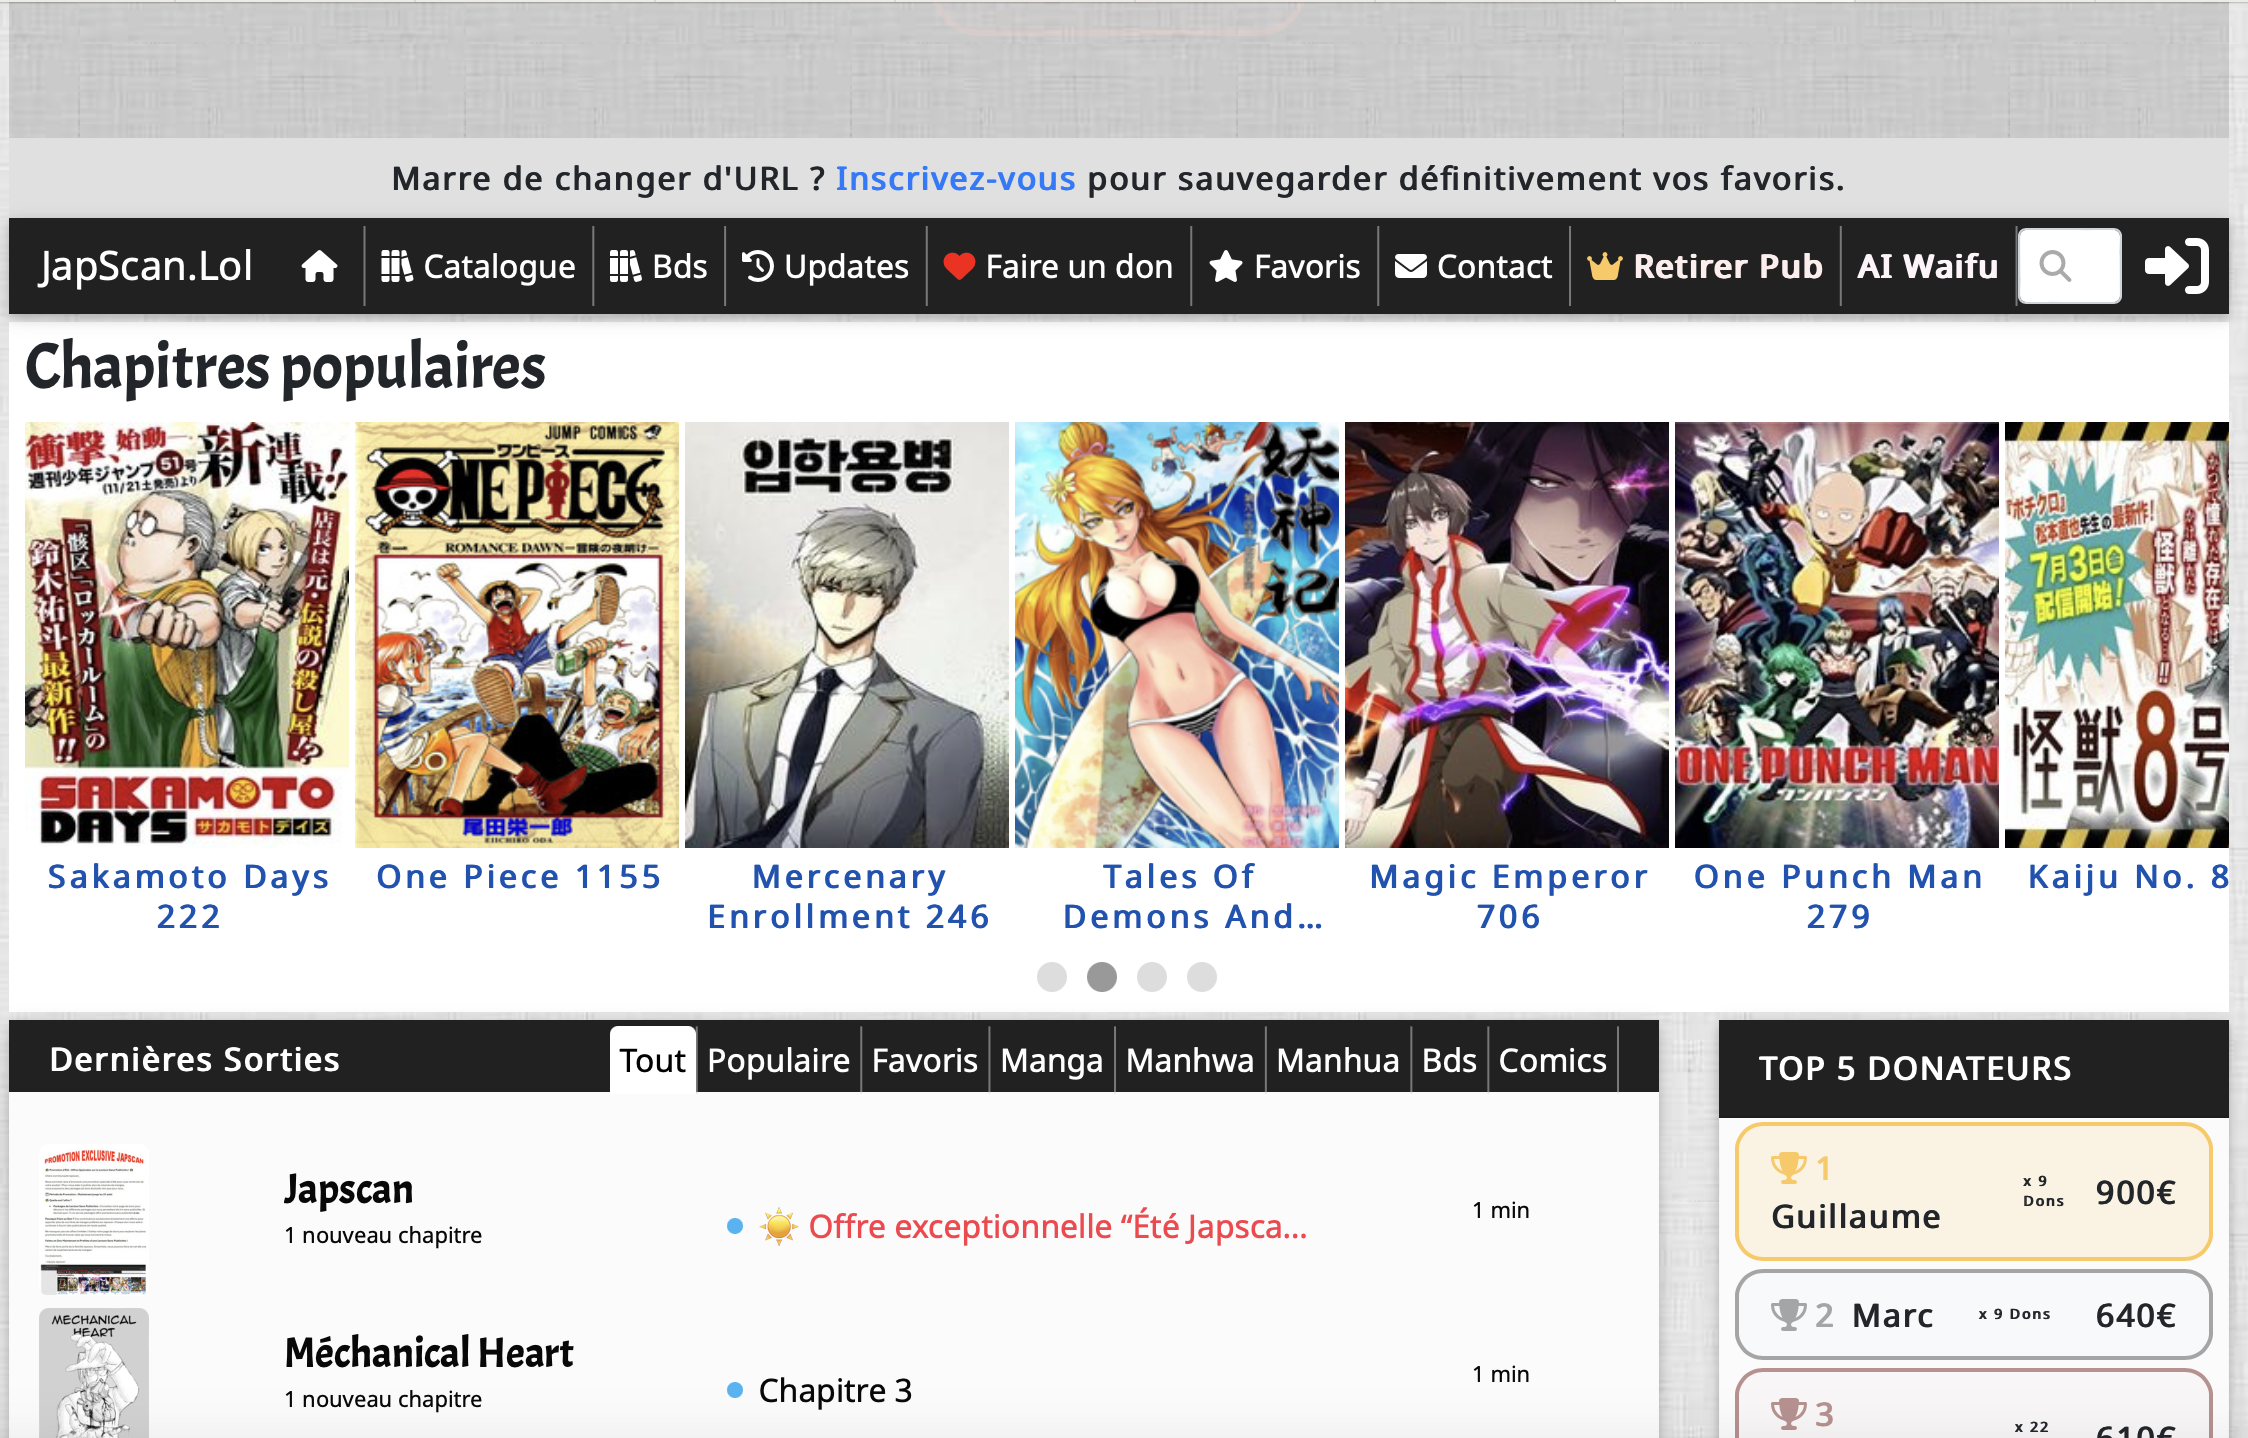Click the Faire un don heart
This screenshot has width=2248, height=1438.
[x=959, y=267]
